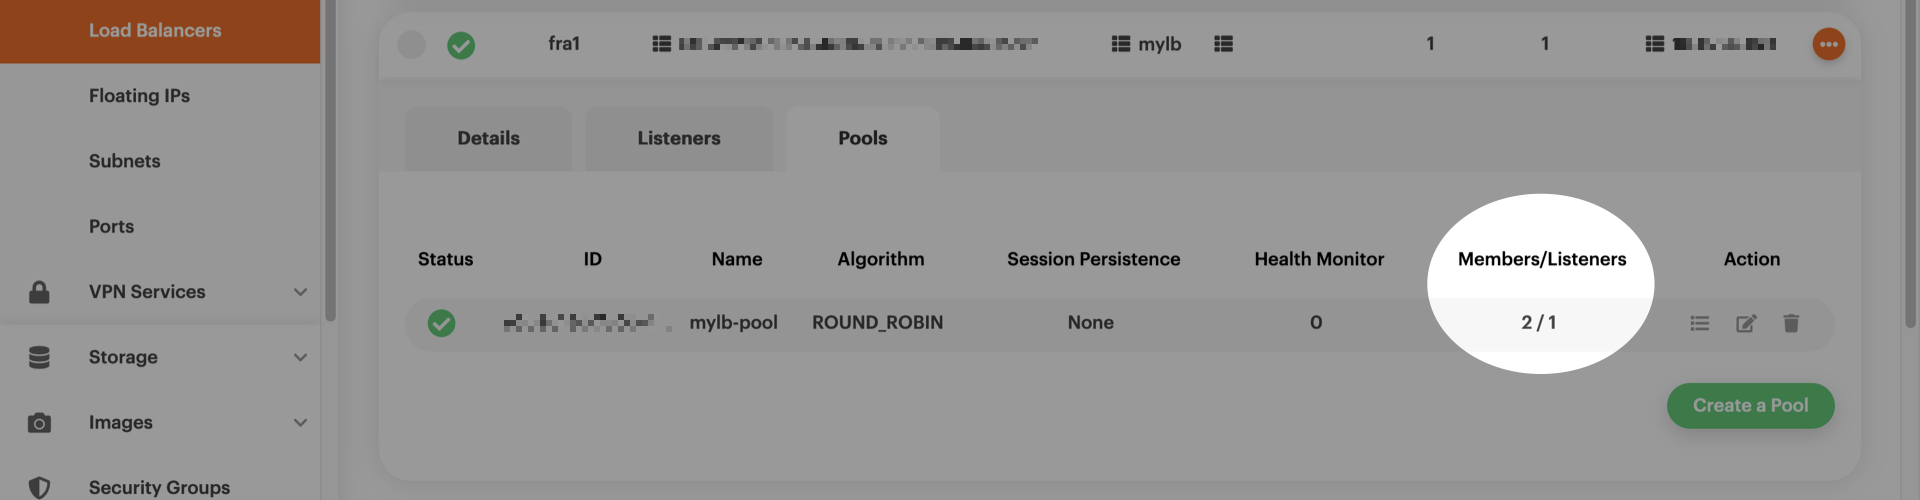1920x500 pixels.
Task: Click the Storage database icon
Action: click(39, 357)
